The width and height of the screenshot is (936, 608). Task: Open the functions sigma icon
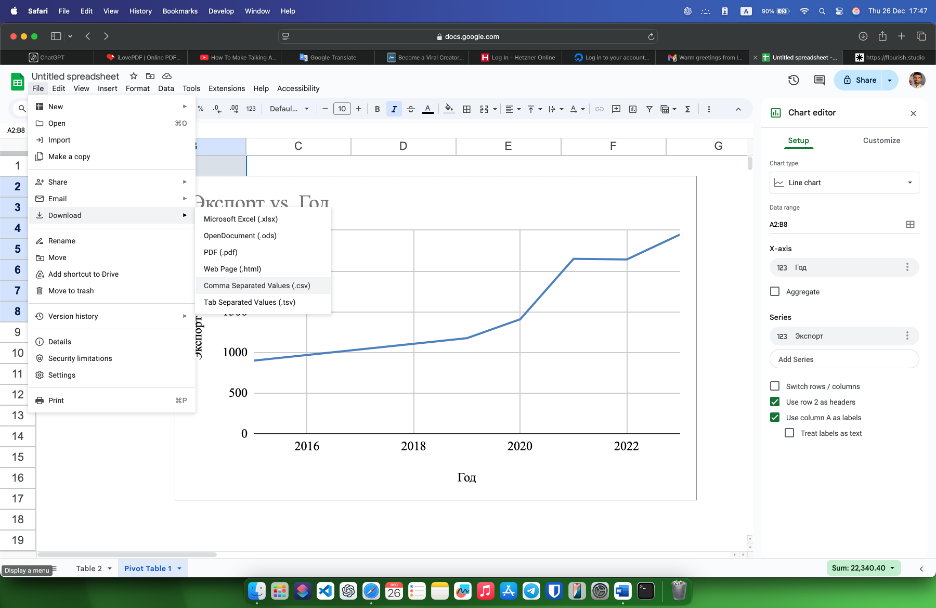point(688,109)
